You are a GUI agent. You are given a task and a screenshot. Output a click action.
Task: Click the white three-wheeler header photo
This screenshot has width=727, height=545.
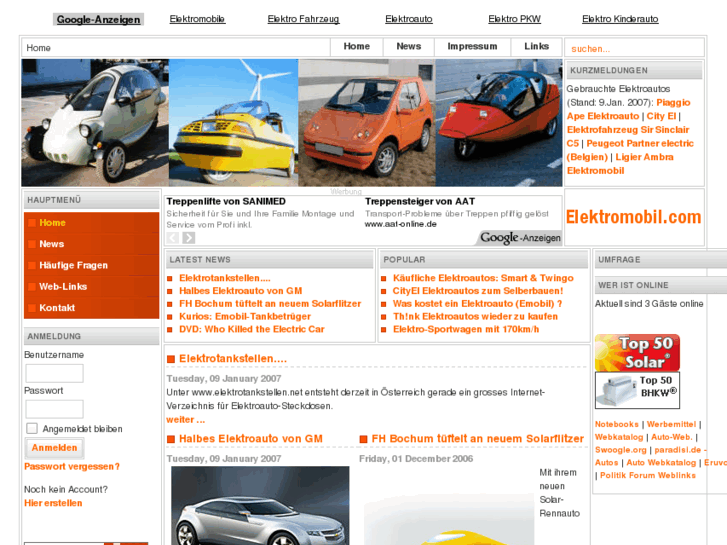click(x=95, y=123)
